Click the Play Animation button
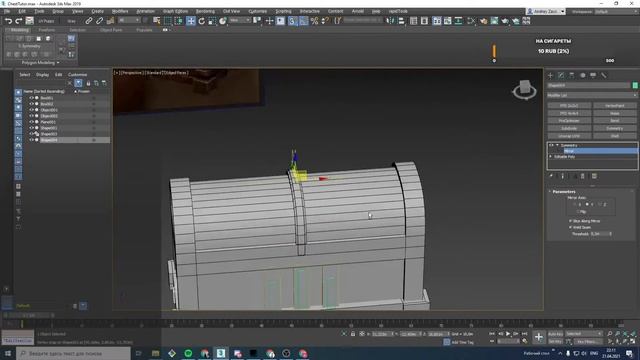 [x=508, y=334]
